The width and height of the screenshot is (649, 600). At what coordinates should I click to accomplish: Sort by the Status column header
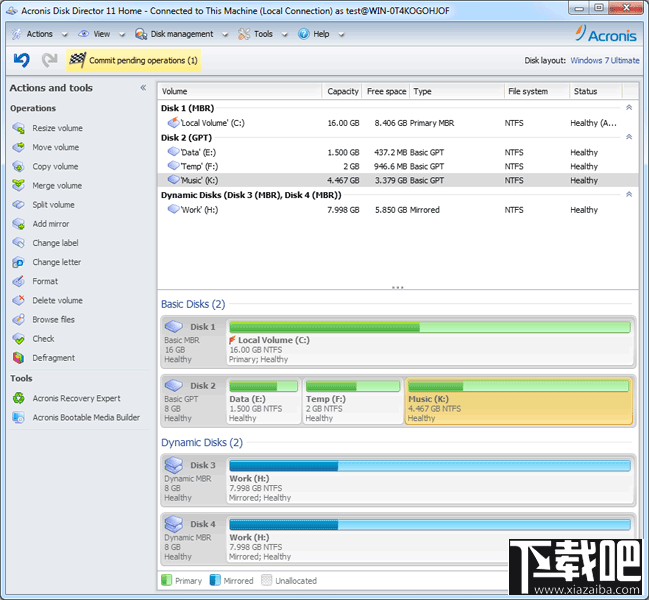point(595,91)
